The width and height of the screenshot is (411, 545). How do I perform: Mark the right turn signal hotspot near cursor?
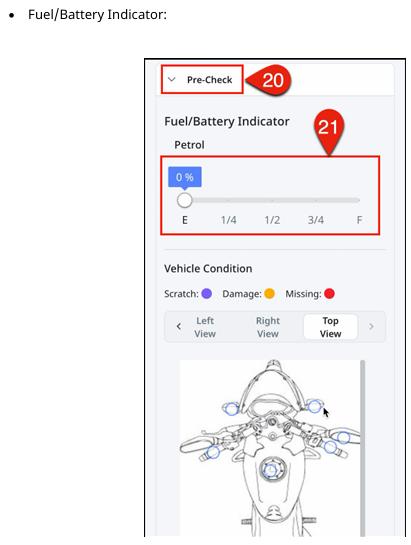(x=315, y=406)
